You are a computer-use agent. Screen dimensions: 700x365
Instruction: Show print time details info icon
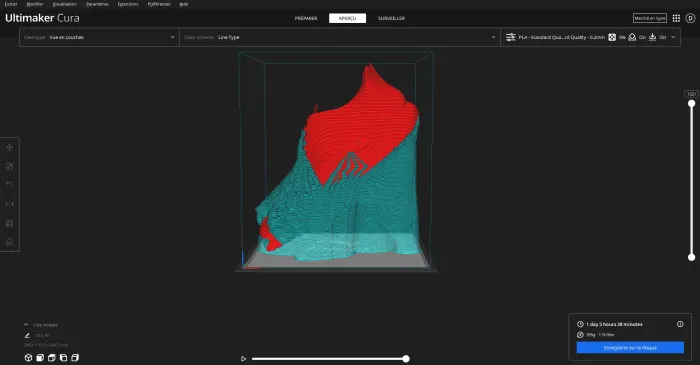coord(680,324)
